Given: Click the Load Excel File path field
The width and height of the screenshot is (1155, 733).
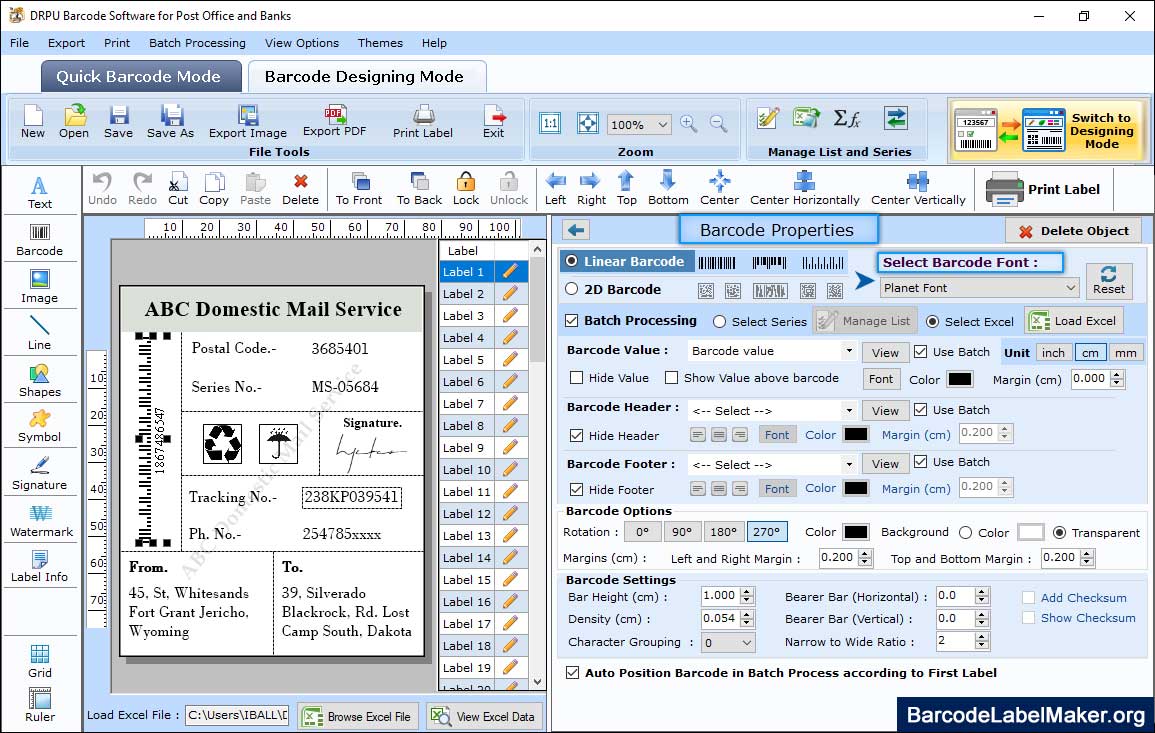Looking at the screenshot, I should pos(237,715).
